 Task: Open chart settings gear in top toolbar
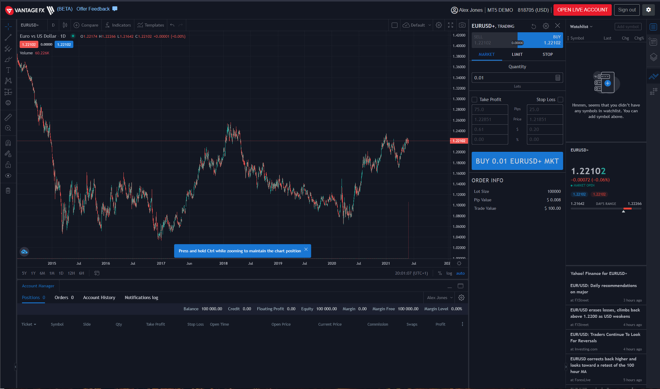tap(439, 25)
